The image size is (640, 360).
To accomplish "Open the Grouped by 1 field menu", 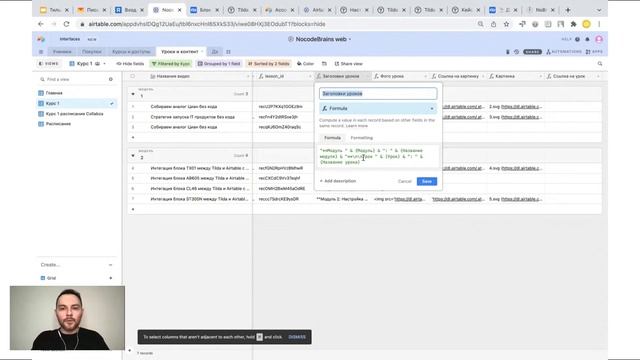I will coord(219,64).
